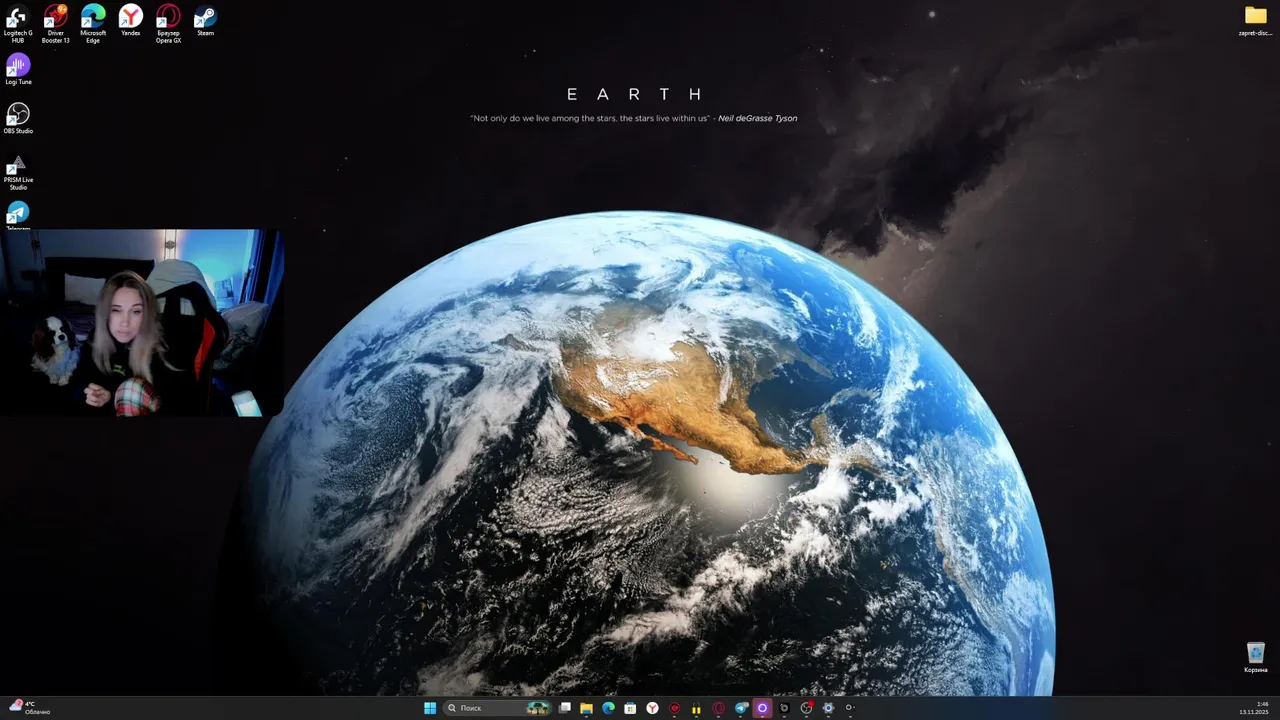Switch to Telegram on the taskbar
The image size is (1280, 720).
point(741,708)
